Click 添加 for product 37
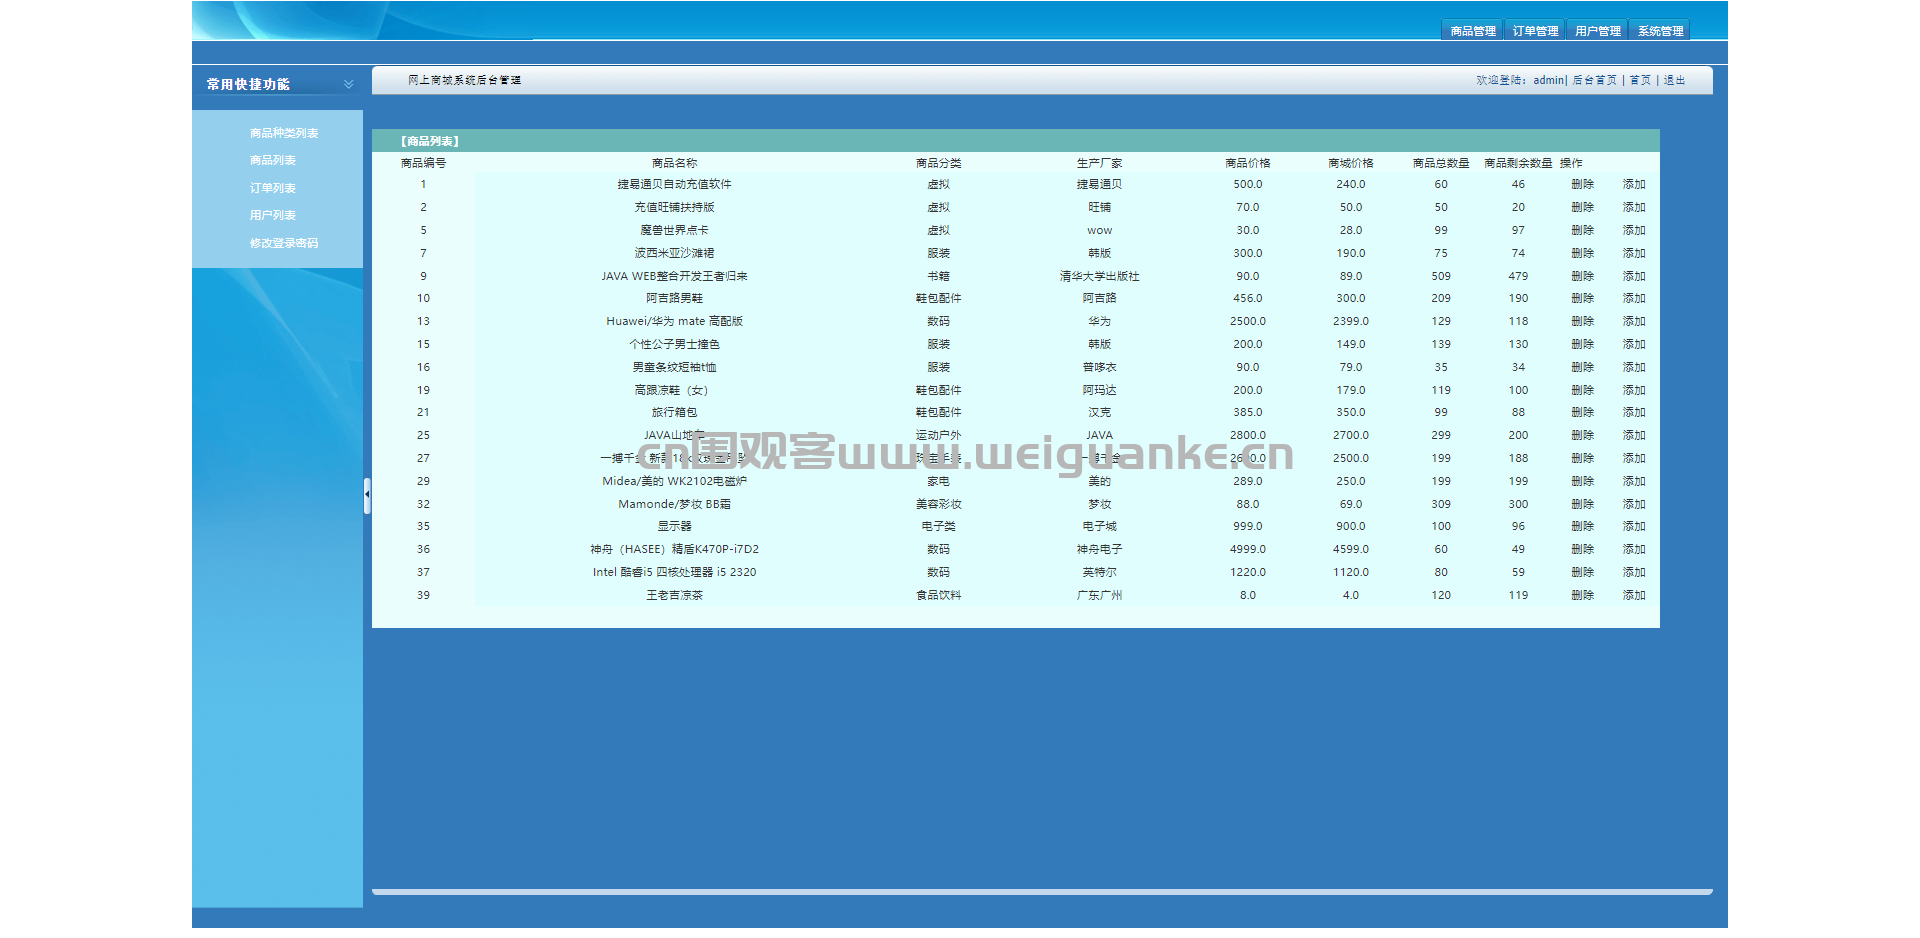This screenshot has width=1920, height=938. point(1634,572)
